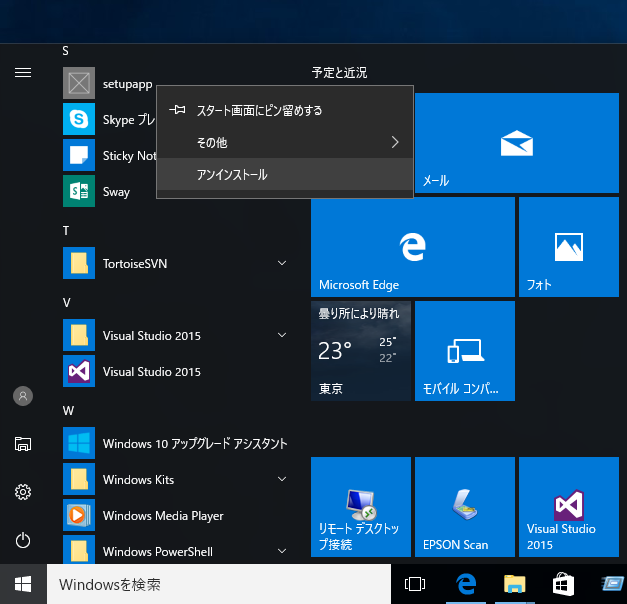627x604 pixels.
Task: Click the T letter heading
Action: tap(66, 231)
